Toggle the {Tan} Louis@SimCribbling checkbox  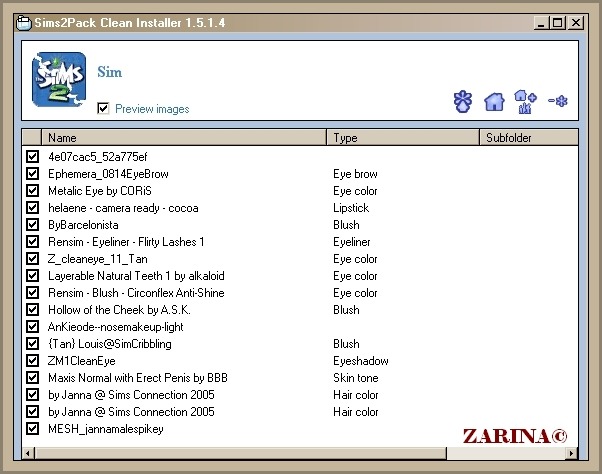coord(33,344)
